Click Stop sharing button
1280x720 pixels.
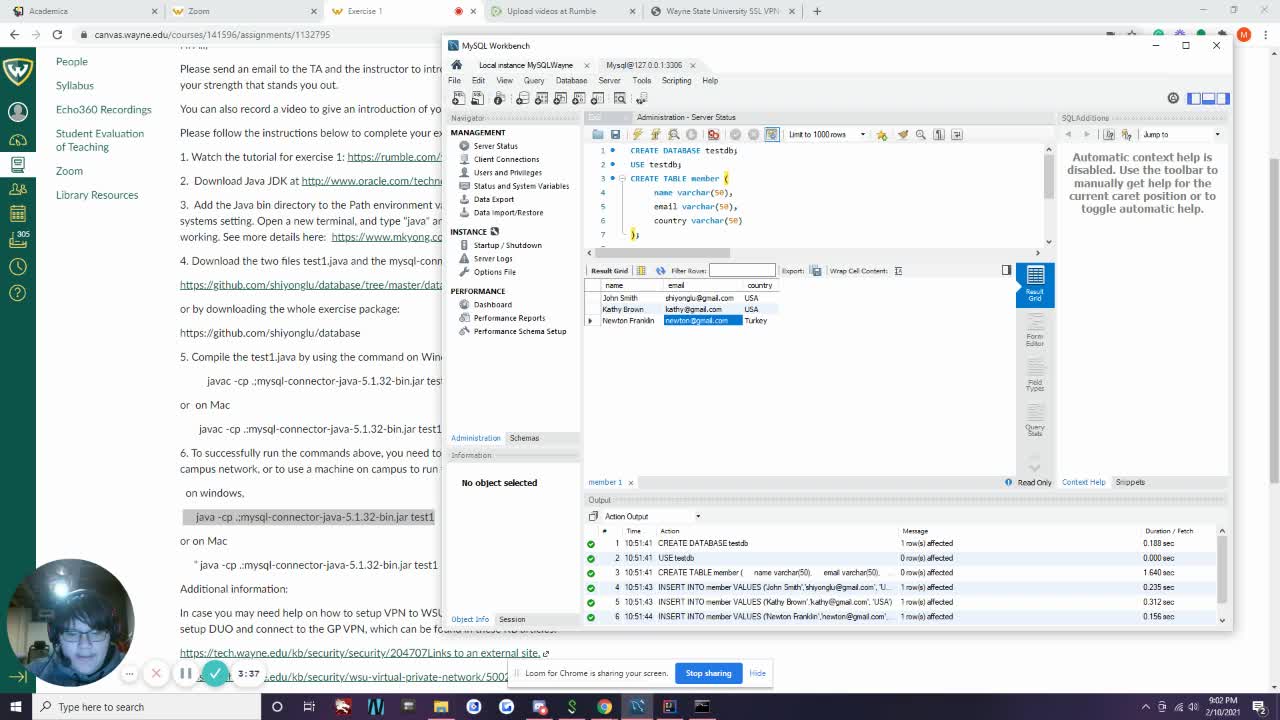[x=708, y=673]
